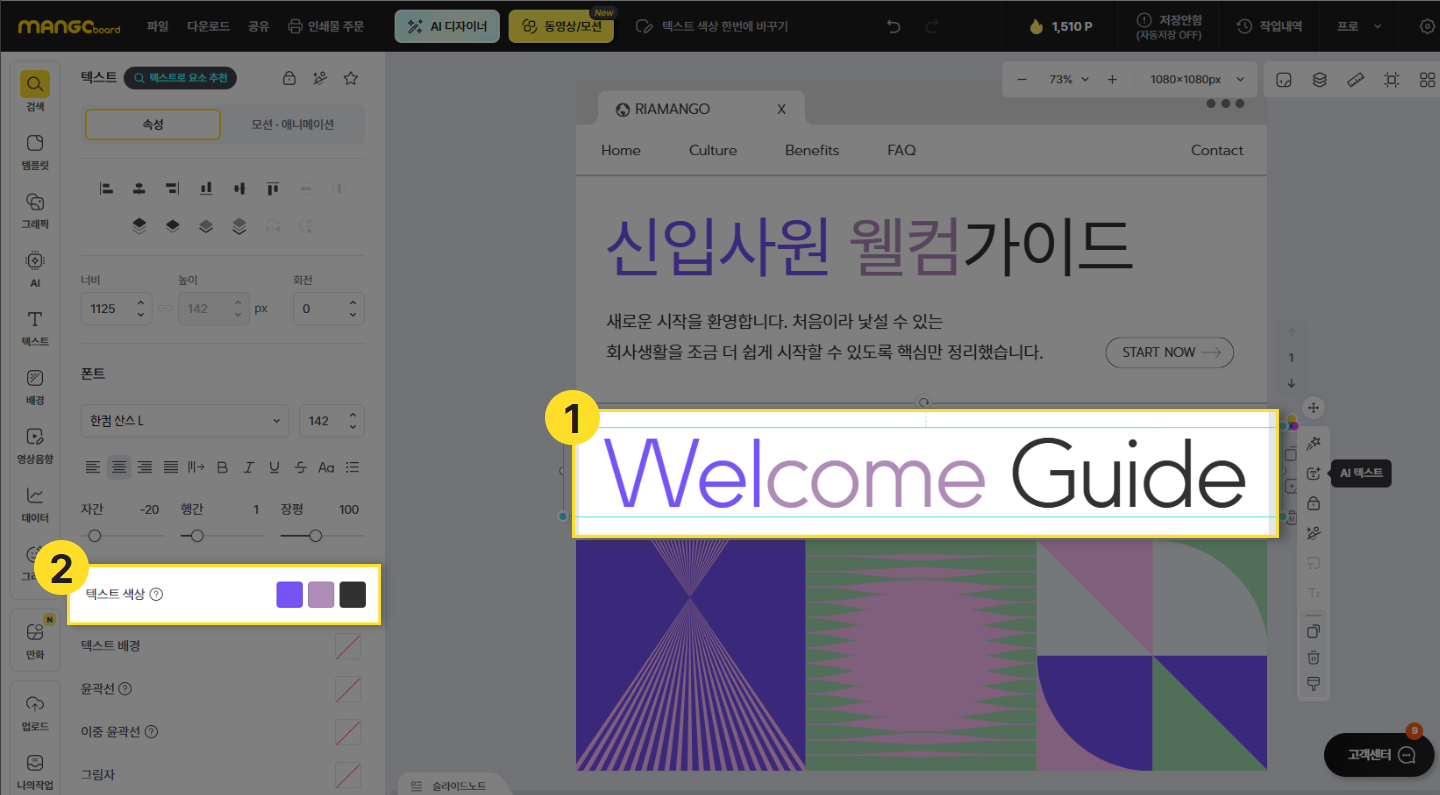The height and width of the screenshot is (795, 1440).
Task: Click the AI 디자이너 button
Action: pyautogui.click(x=447, y=26)
